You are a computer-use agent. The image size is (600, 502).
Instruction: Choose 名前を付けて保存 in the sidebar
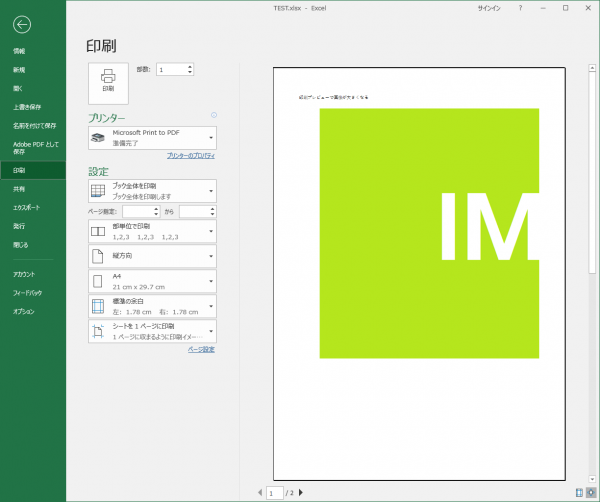pos(33,126)
